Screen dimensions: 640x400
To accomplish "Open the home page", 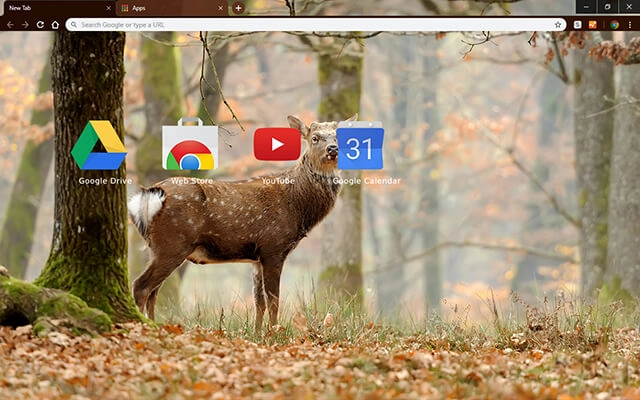I will point(55,25).
